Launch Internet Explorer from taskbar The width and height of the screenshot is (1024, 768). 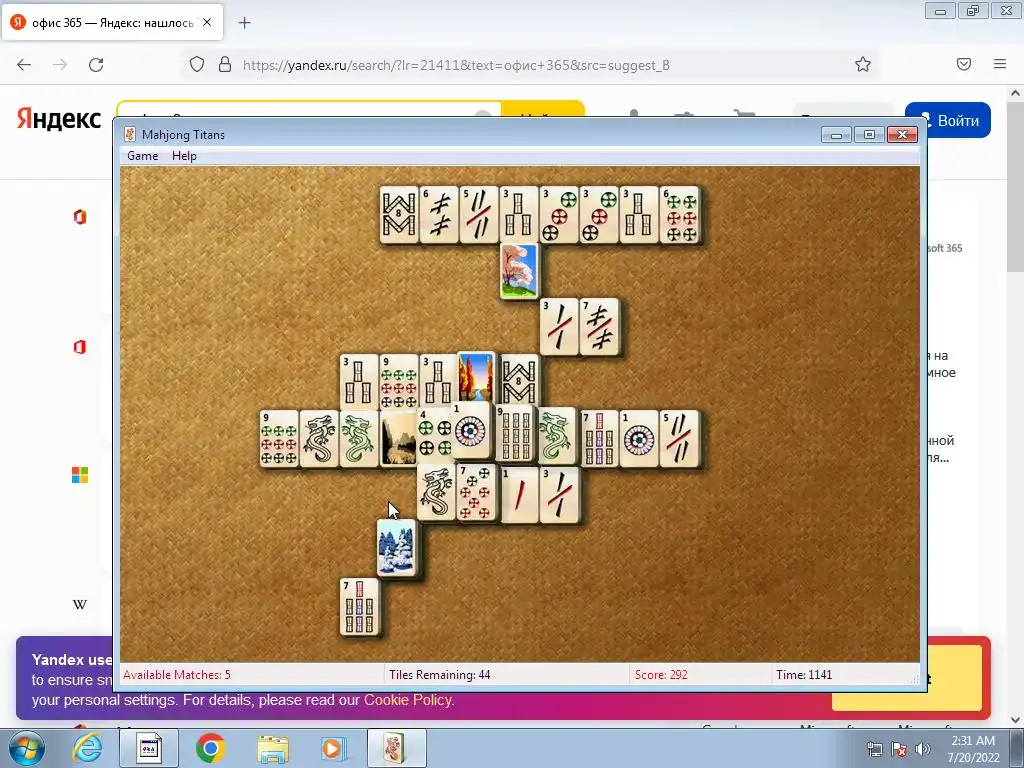(x=87, y=748)
